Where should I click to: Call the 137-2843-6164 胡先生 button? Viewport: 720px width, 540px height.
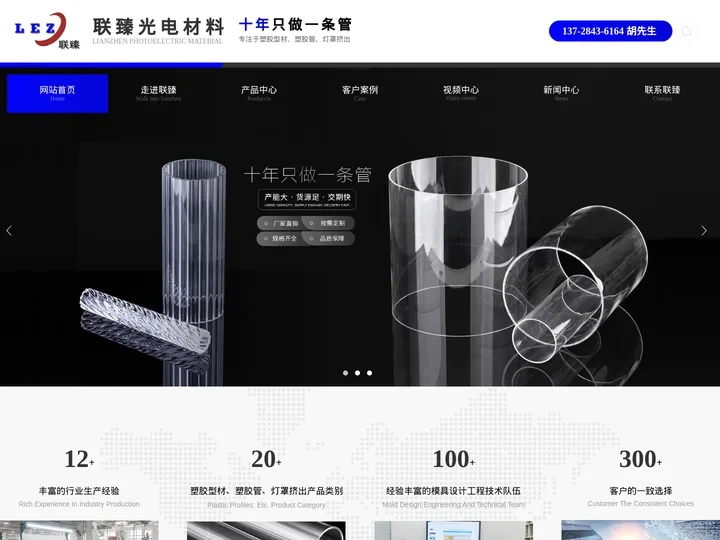pyautogui.click(x=610, y=31)
